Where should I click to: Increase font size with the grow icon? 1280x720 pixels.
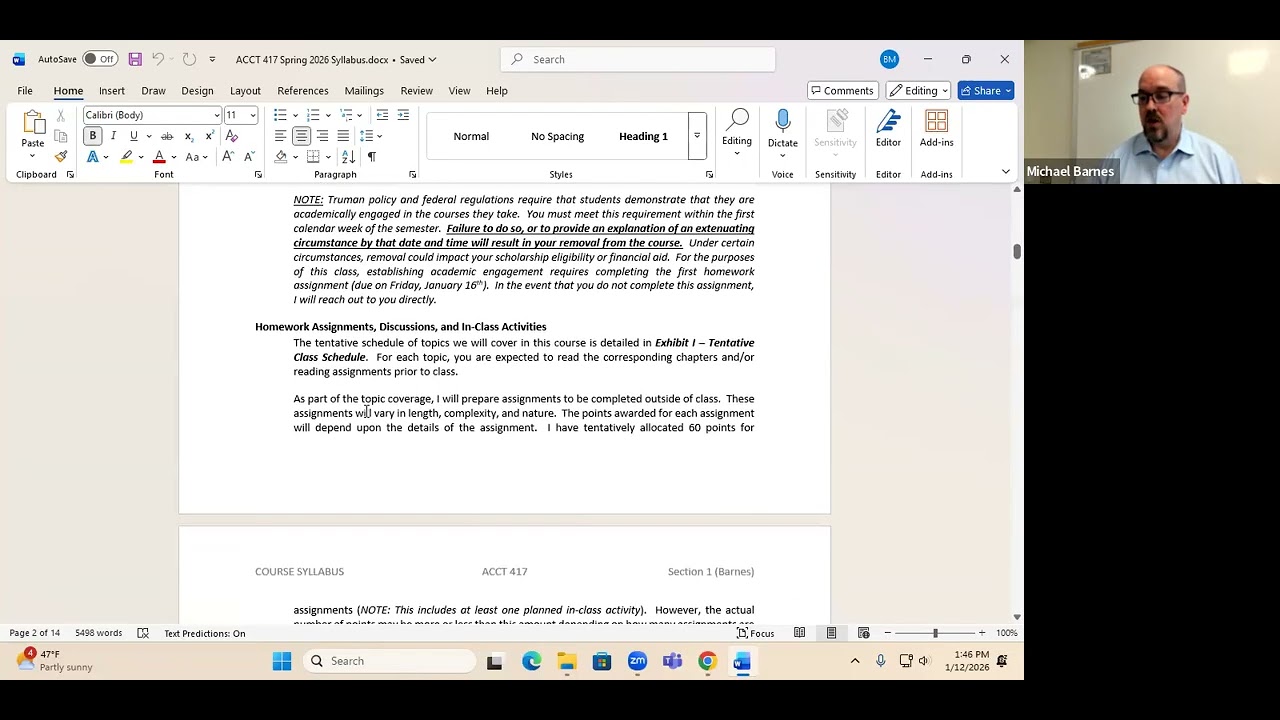point(228,157)
